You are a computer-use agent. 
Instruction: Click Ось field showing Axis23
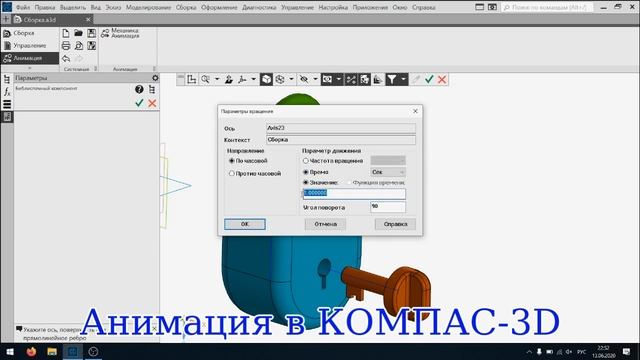click(x=341, y=128)
